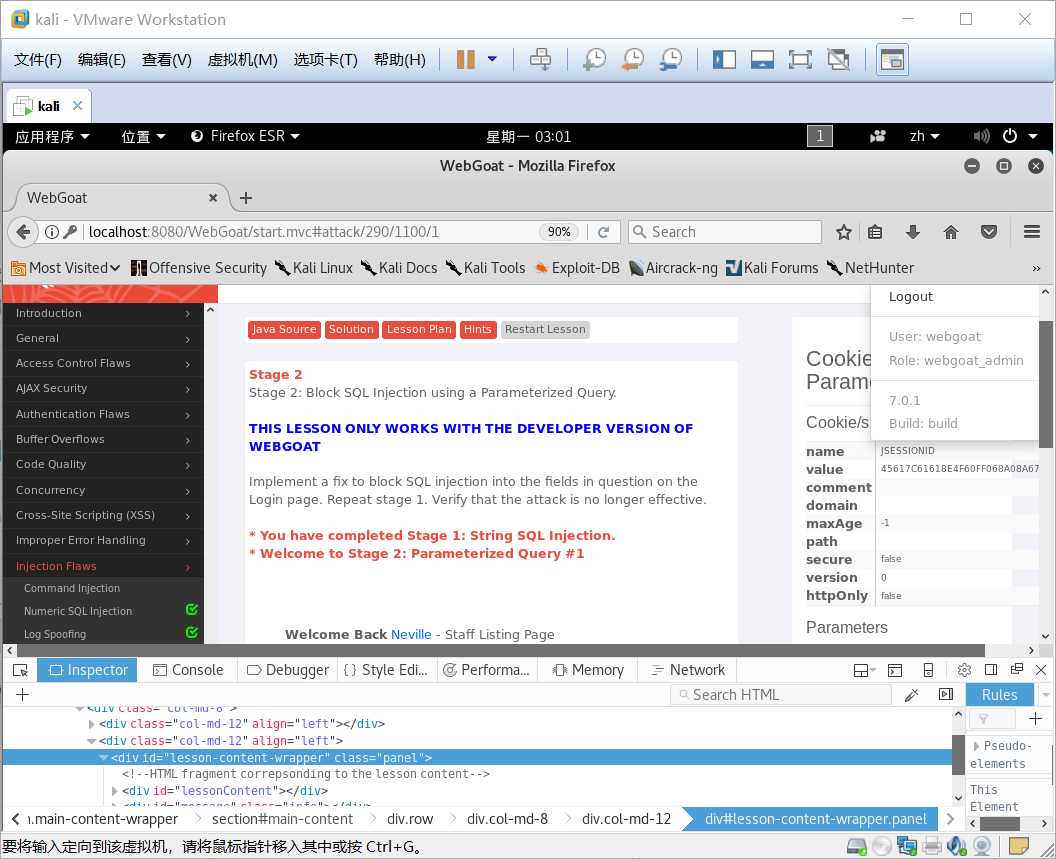The width and height of the screenshot is (1056, 859).
Task: Open VMware 帮助(H) menu
Action: pyautogui.click(x=399, y=60)
